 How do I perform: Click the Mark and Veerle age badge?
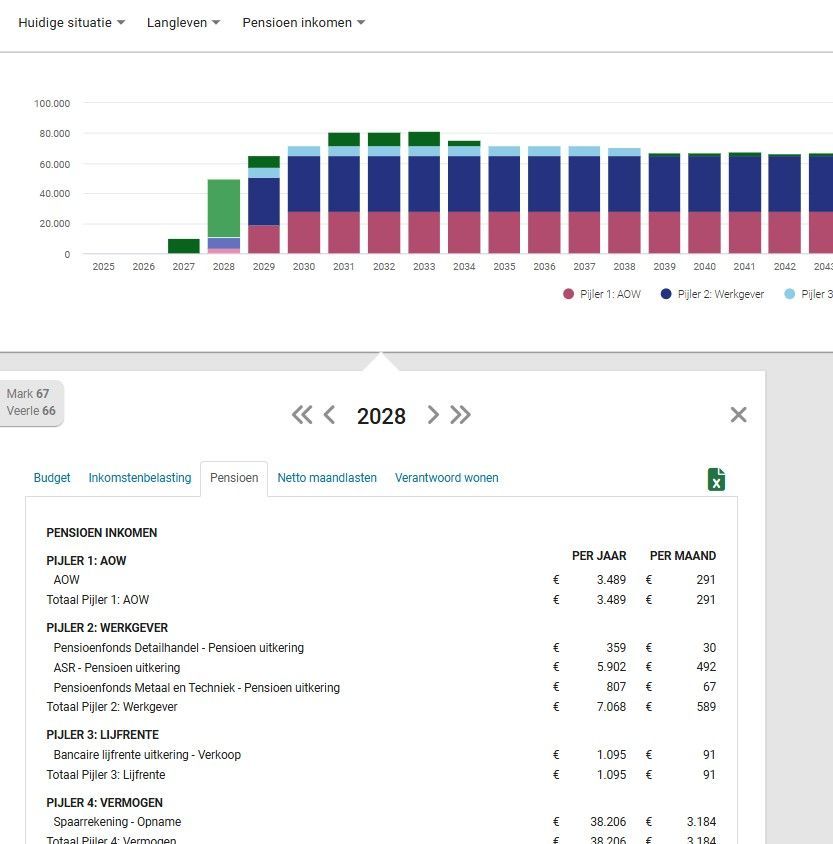[31, 402]
